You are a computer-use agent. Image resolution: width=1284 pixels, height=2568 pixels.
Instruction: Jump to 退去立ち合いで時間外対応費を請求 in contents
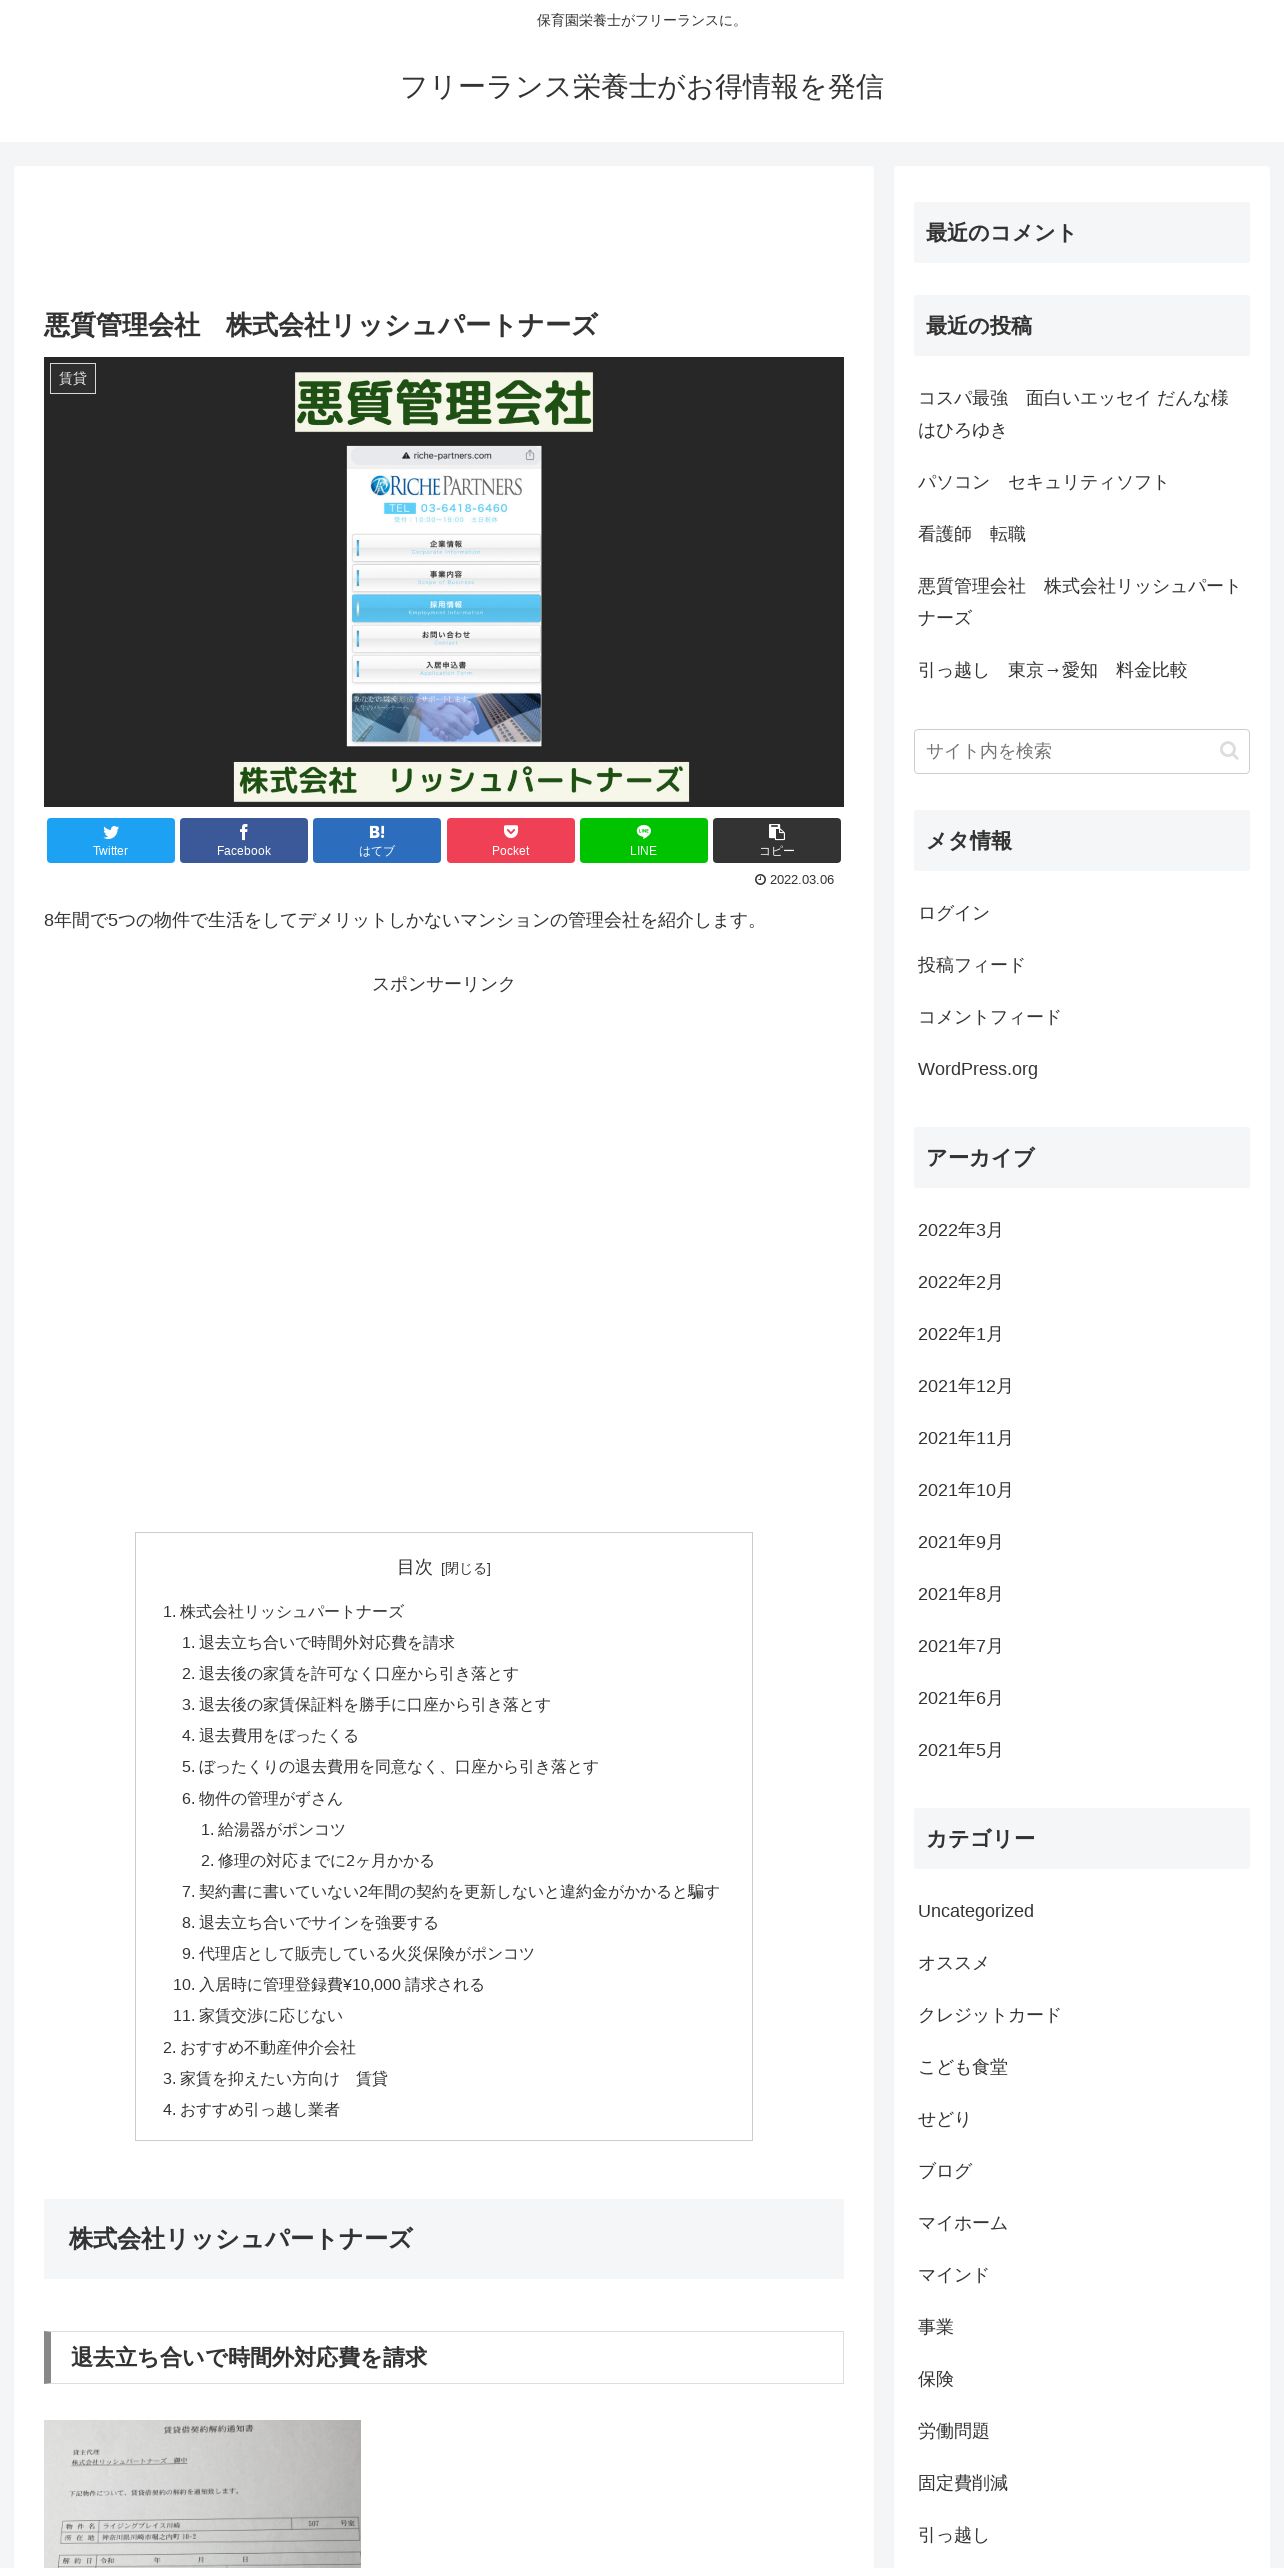click(x=327, y=1643)
